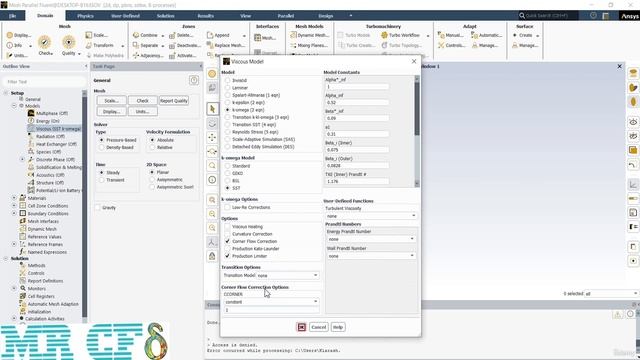The image size is (640, 360).
Task: Click the Combine zones icon
Action: (x=136, y=35)
